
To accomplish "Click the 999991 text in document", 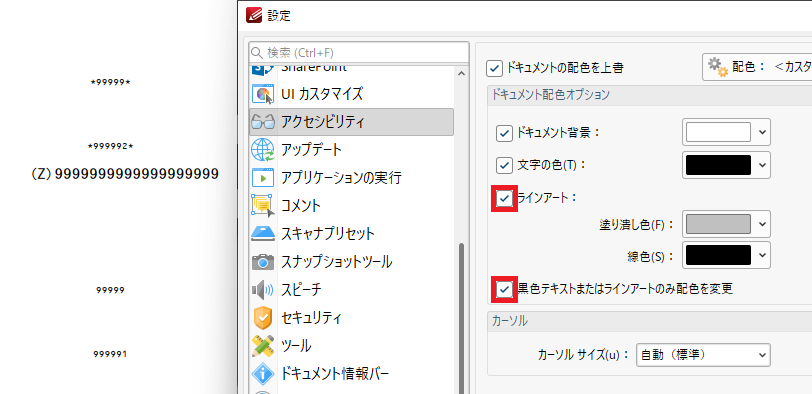I will tap(110, 354).
